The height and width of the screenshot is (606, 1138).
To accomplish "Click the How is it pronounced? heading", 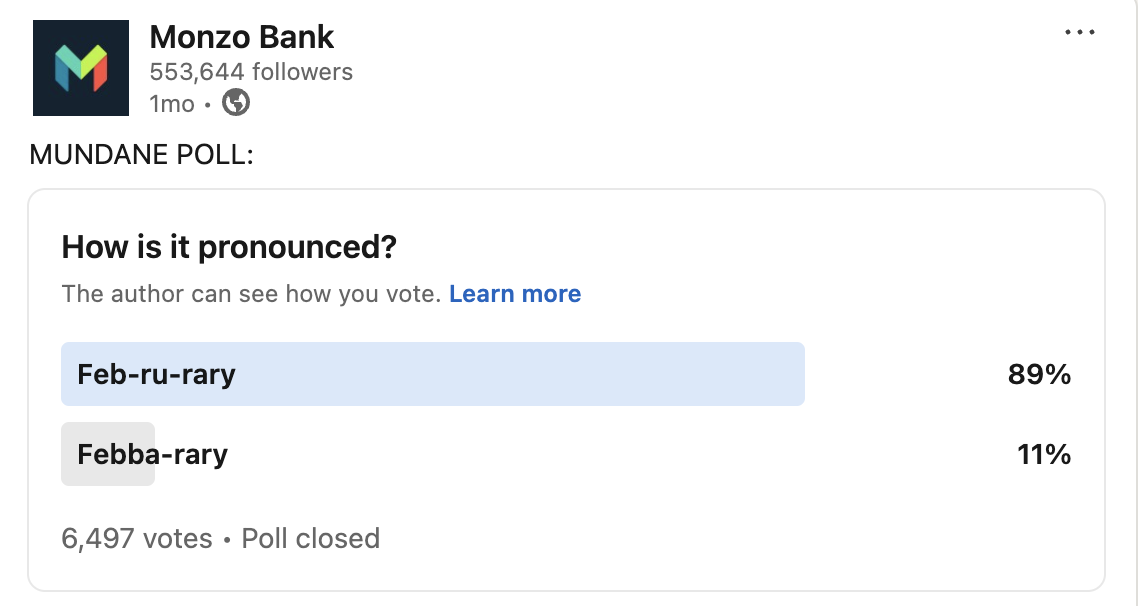I will pos(229,247).
